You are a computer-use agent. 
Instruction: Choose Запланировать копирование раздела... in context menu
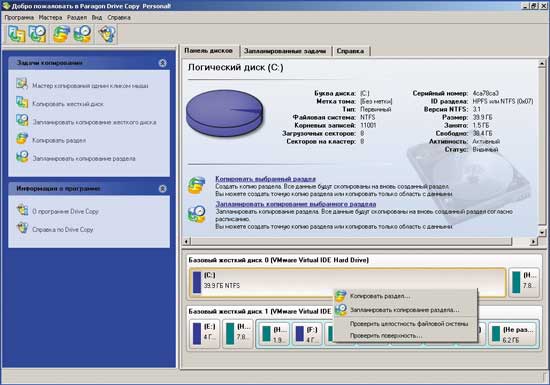(405, 310)
